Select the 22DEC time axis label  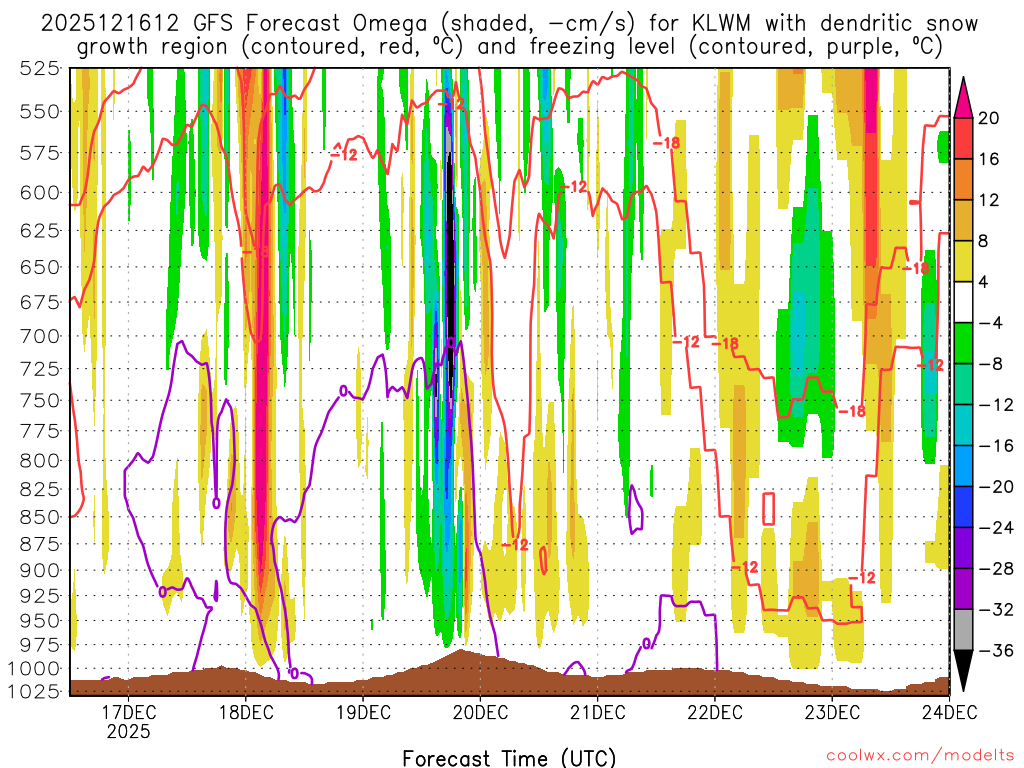point(715,712)
